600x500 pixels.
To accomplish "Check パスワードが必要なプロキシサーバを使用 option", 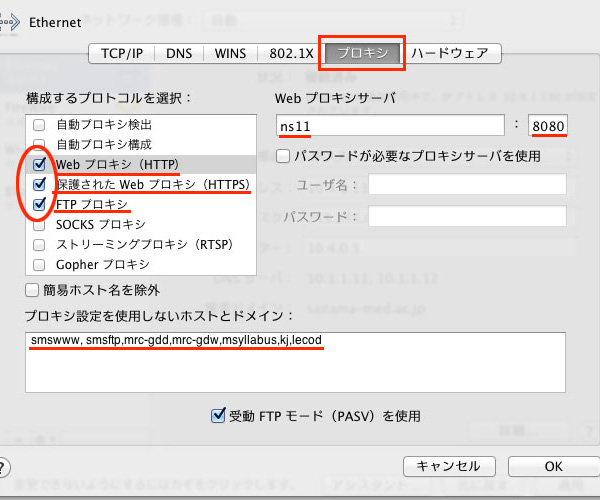I will (x=283, y=156).
